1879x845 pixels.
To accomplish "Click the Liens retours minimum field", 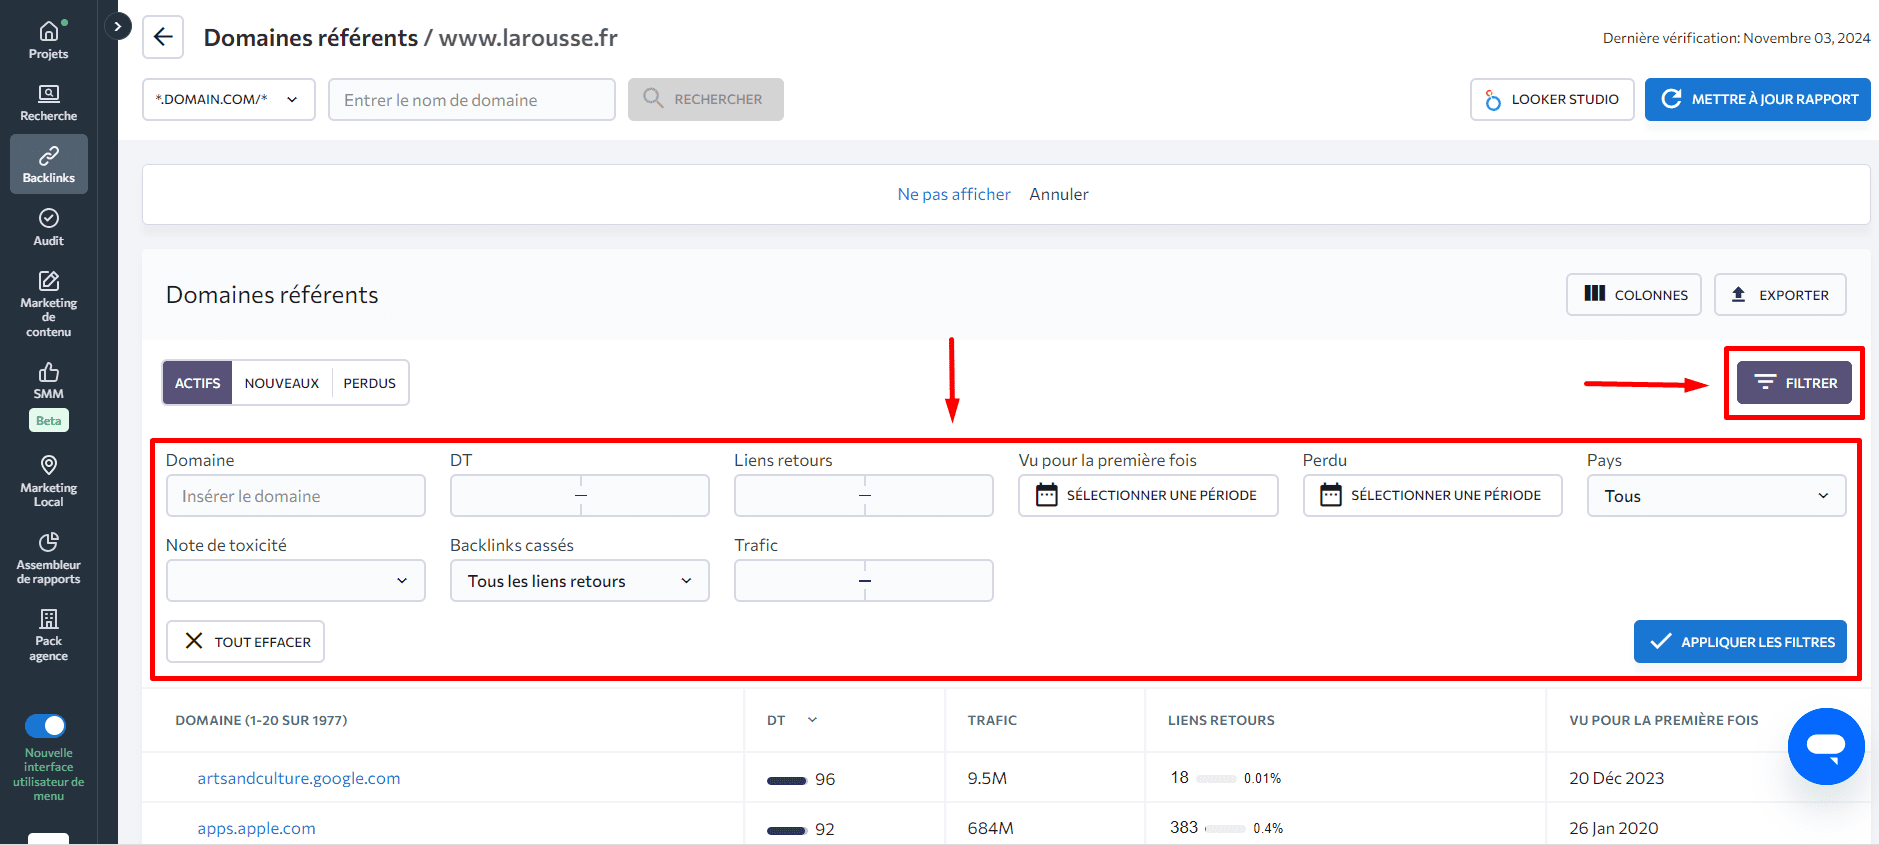I will point(798,496).
